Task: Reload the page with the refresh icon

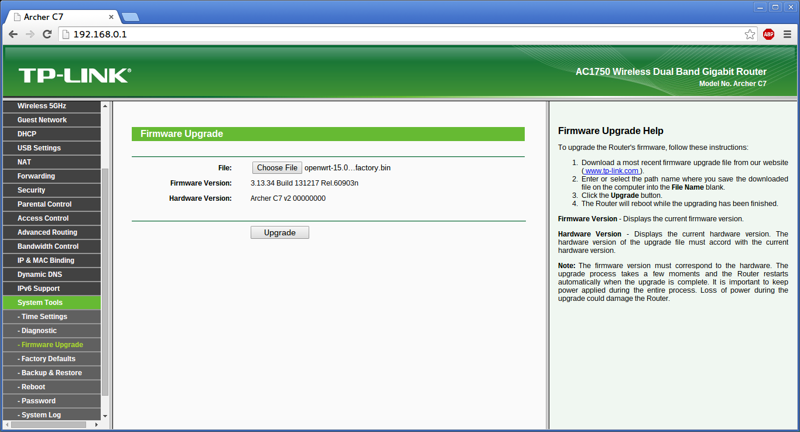Action: tap(47, 34)
